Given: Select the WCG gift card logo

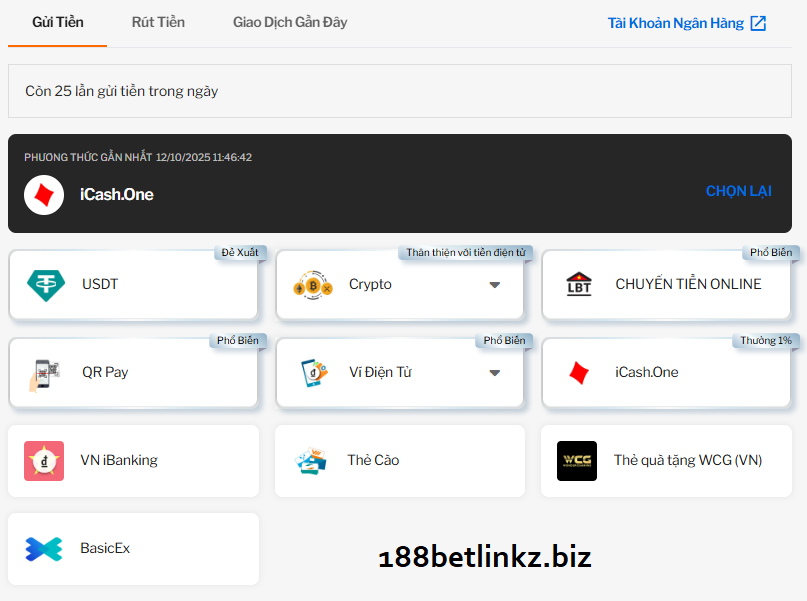Looking at the screenshot, I should [577, 461].
